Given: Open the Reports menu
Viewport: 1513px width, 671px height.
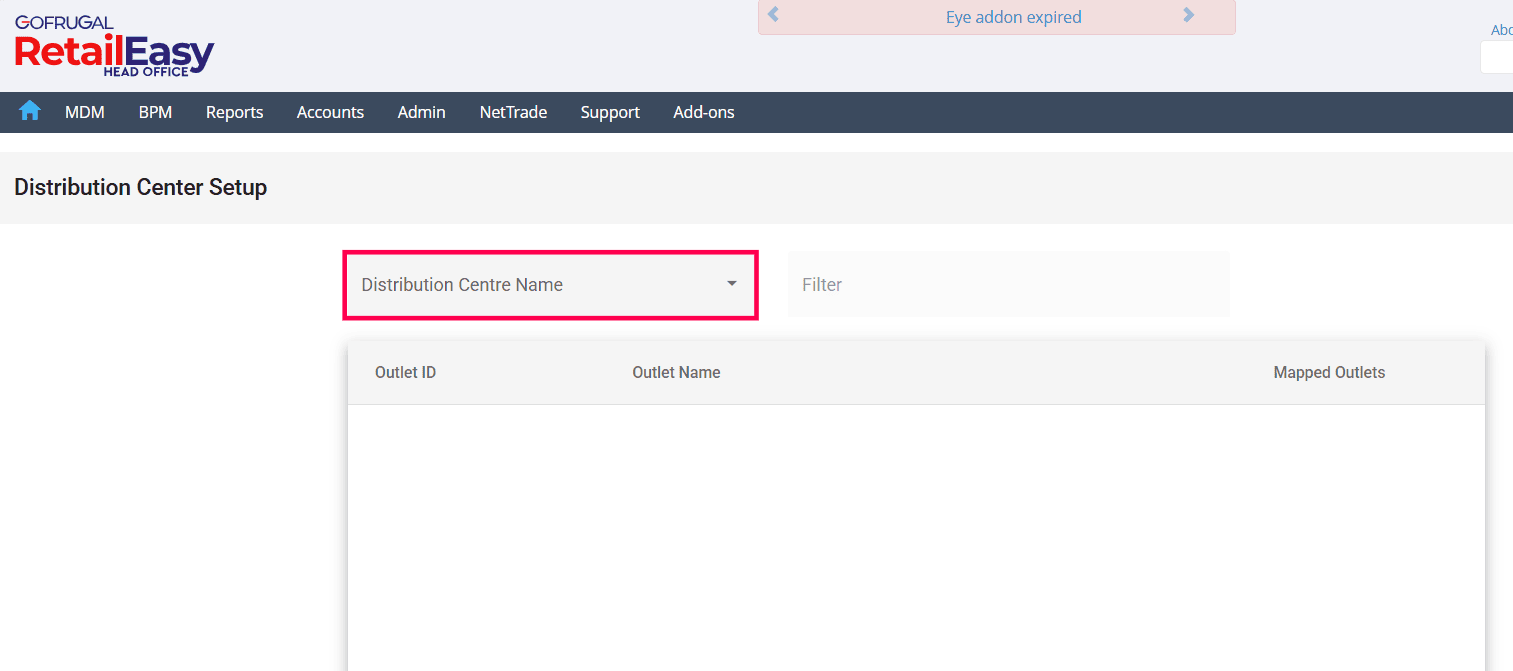Looking at the screenshot, I should pos(235,112).
